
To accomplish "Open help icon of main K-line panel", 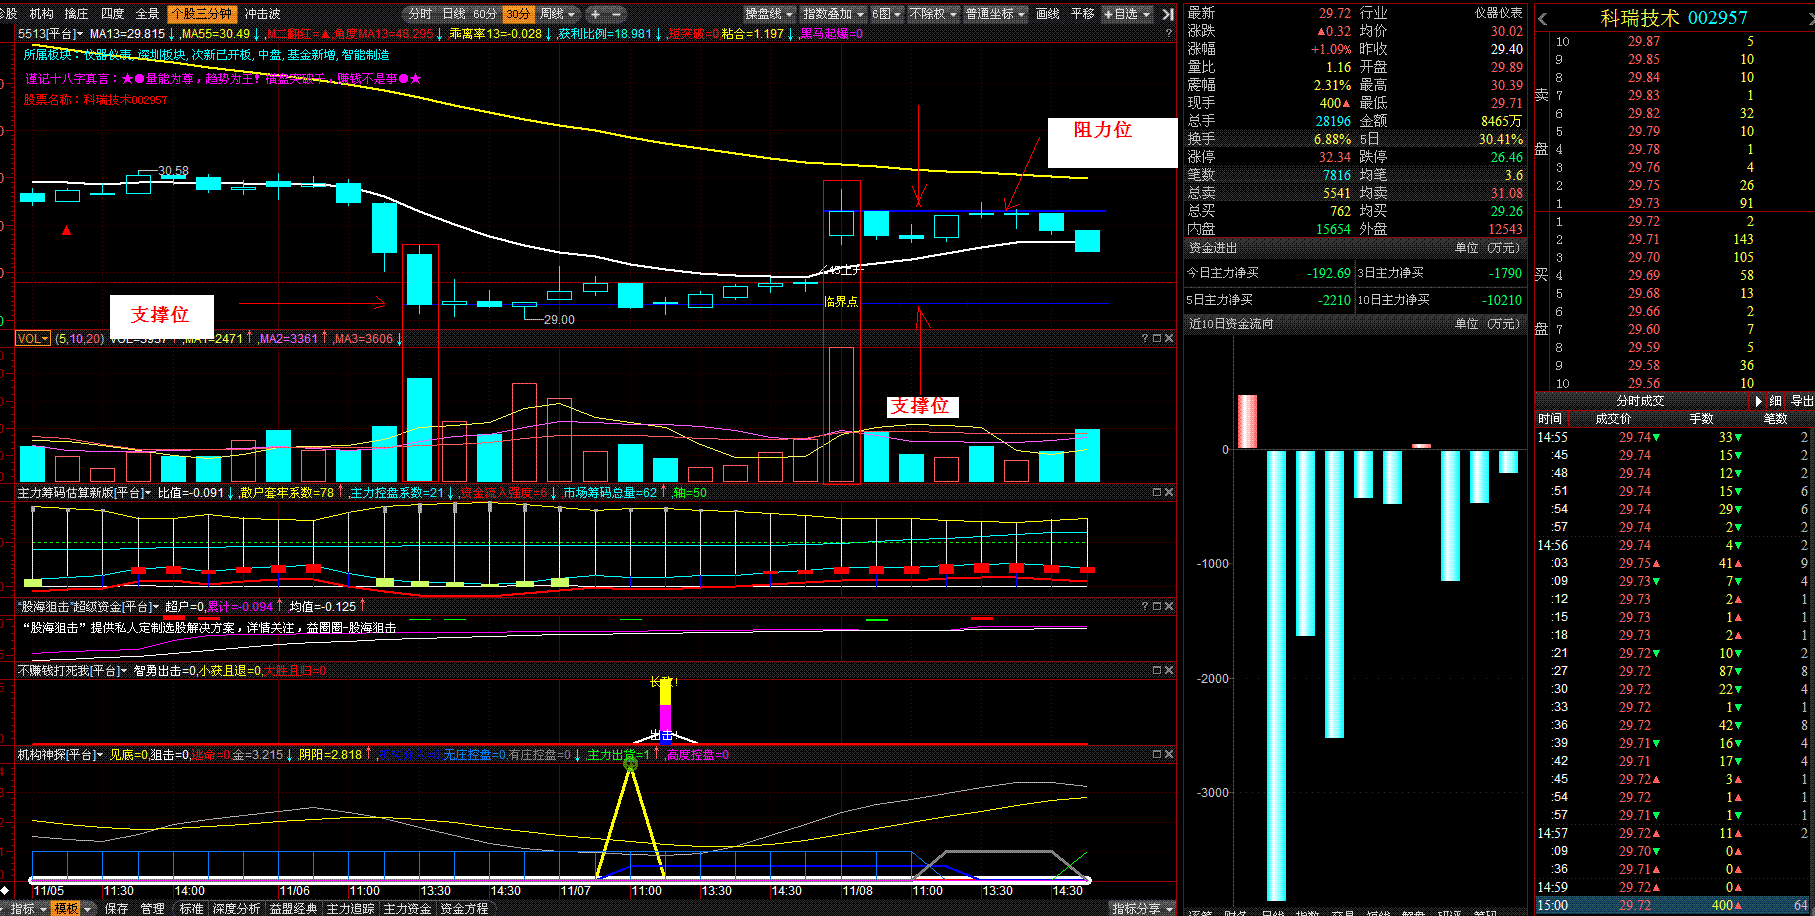I will pos(1168,33).
